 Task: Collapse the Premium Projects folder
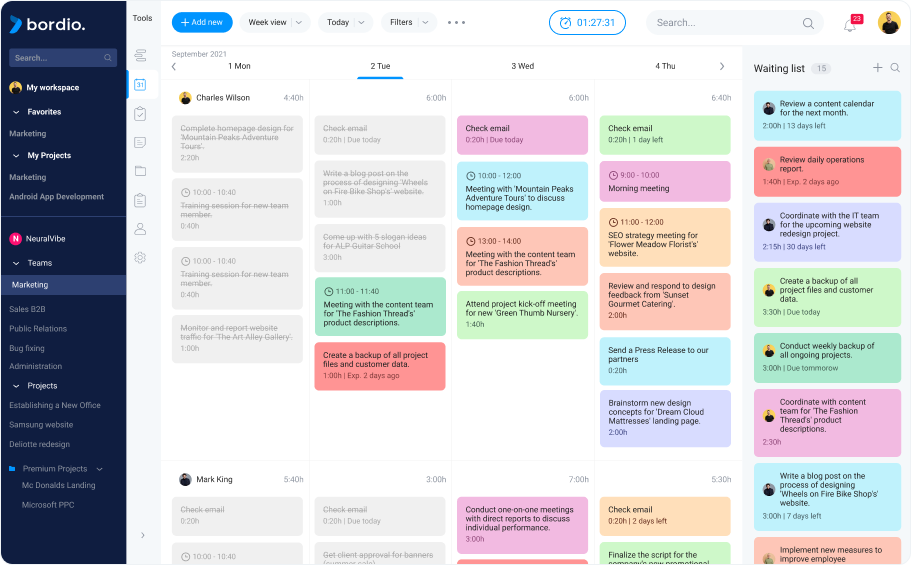tap(99, 469)
